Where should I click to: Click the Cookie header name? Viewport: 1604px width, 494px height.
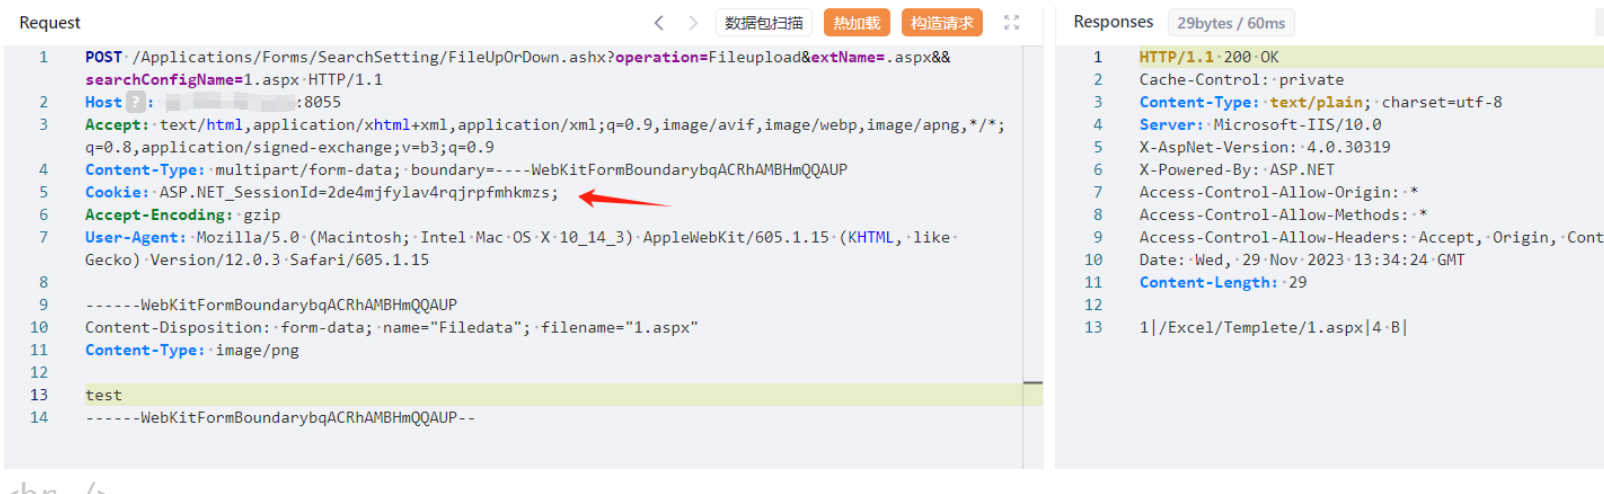[116, 192]
